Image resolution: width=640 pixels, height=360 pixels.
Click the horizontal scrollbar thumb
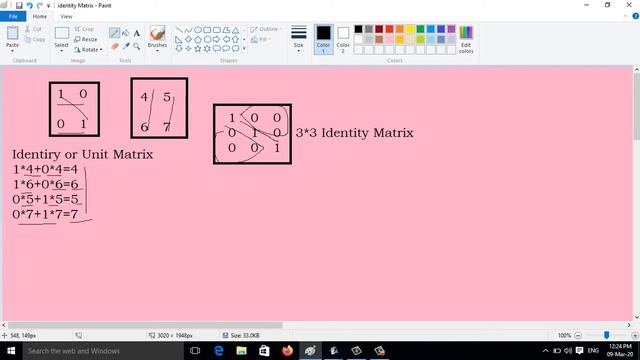tap(144, 325)
